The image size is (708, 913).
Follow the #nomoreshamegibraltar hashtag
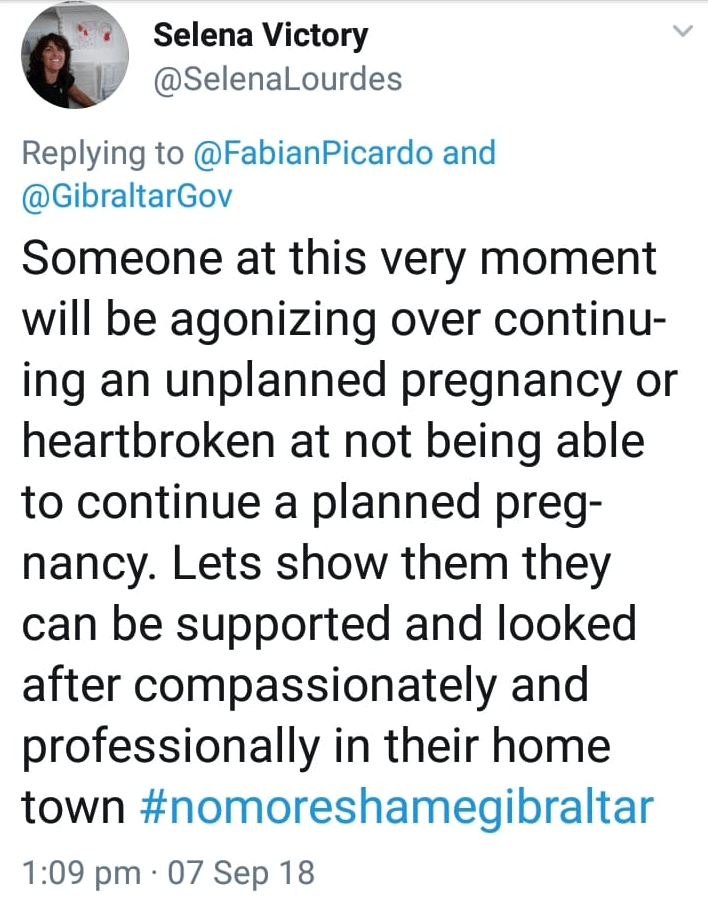[396, 807]
